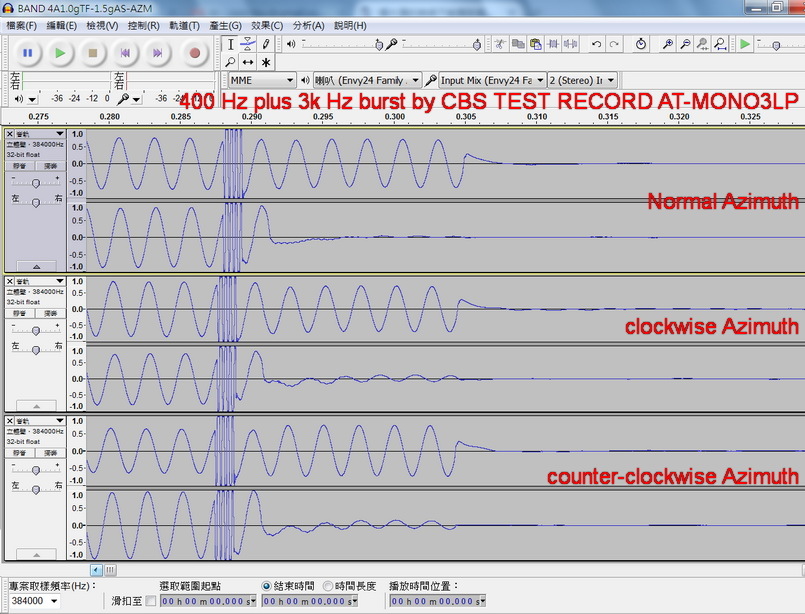Click the Zoom In magnifier
Image resolution: width=805 pixels, height=614 pixels.
(667, 45)
